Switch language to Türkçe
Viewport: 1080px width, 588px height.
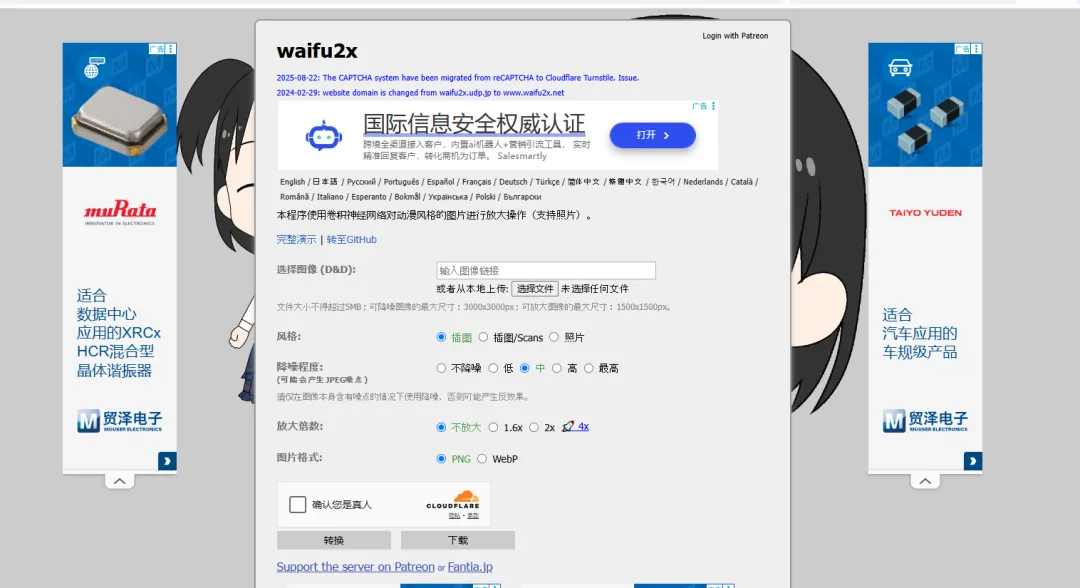click(548, 182)
